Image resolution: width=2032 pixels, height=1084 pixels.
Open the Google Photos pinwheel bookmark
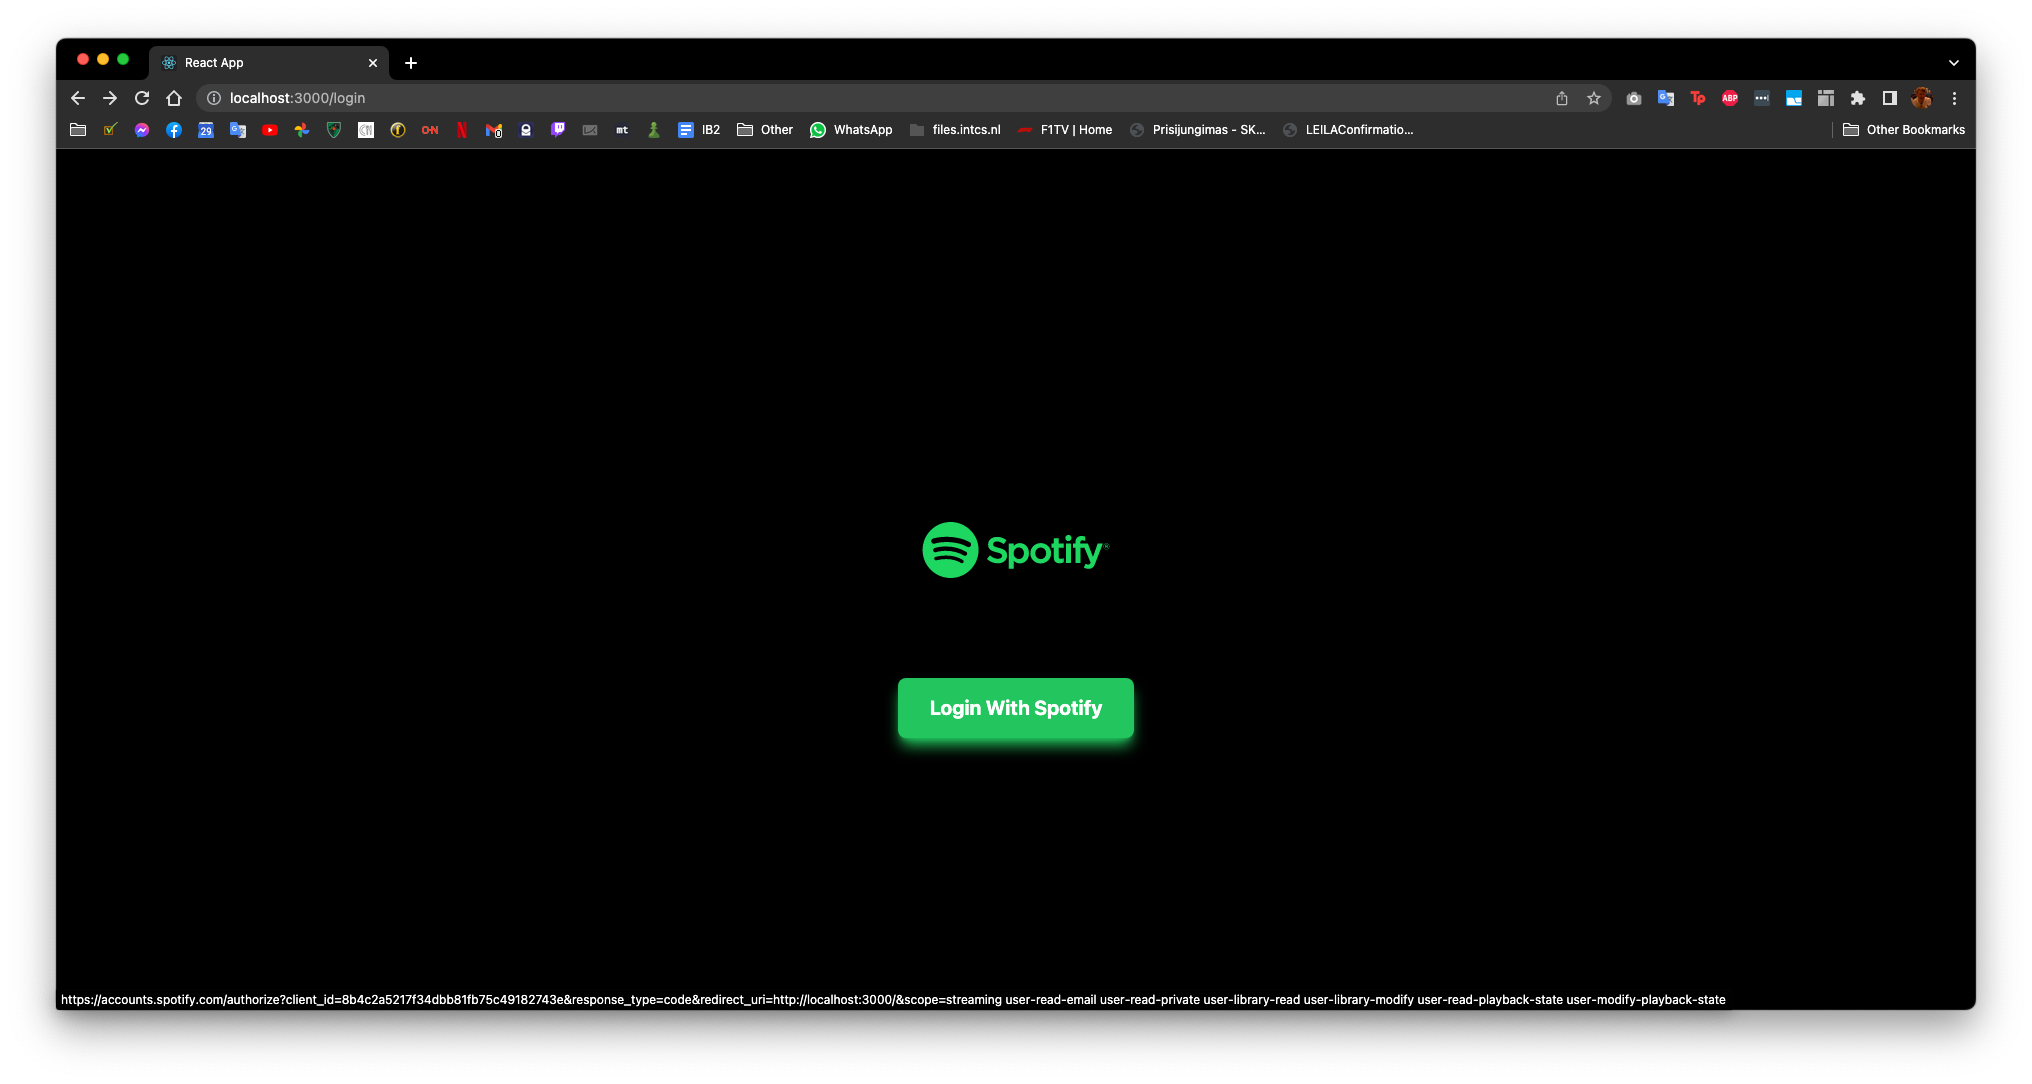302,130
